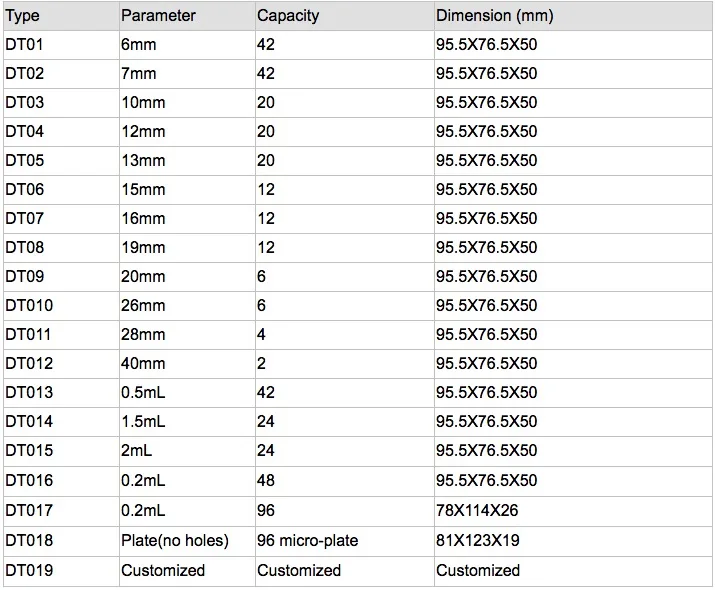Select the DT019 type cell
715x590 pixels.
coord(29,570)
